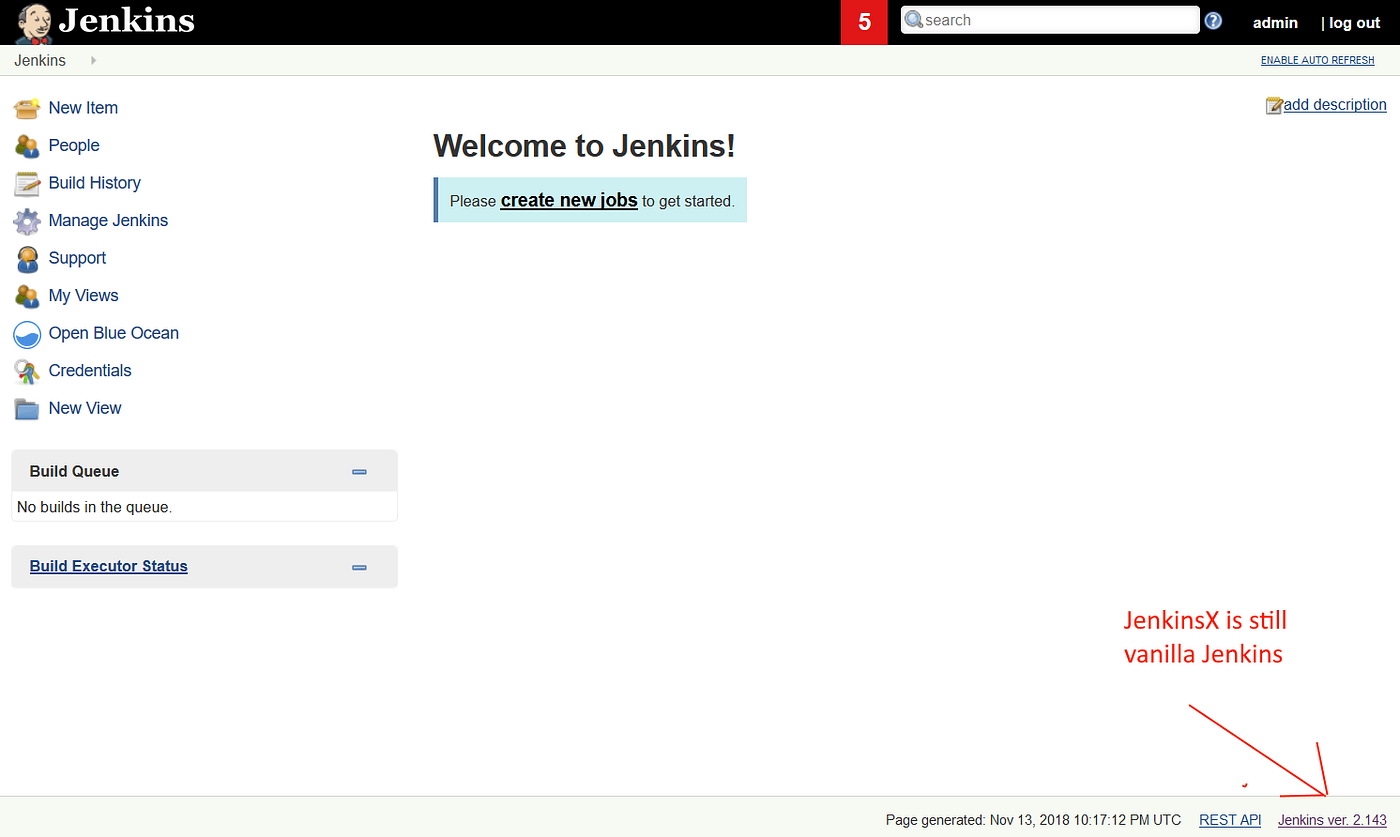Click the Support person icon
Screen dimensions: 1400x837
pos(26,258)
